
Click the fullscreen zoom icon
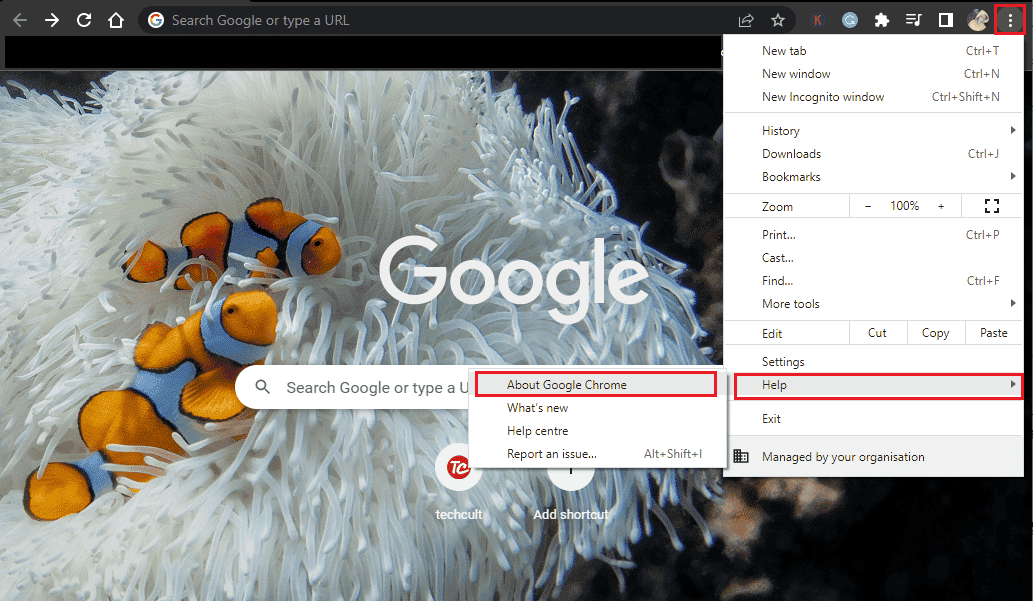[992, 206]
